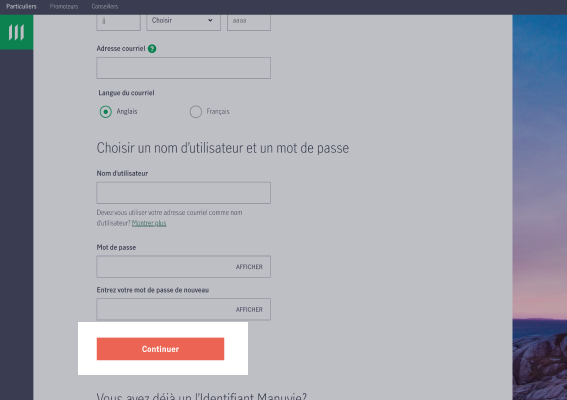Switch to the Conseillers tab
This screenshot has height=400, width=567.
click(105, 7)
